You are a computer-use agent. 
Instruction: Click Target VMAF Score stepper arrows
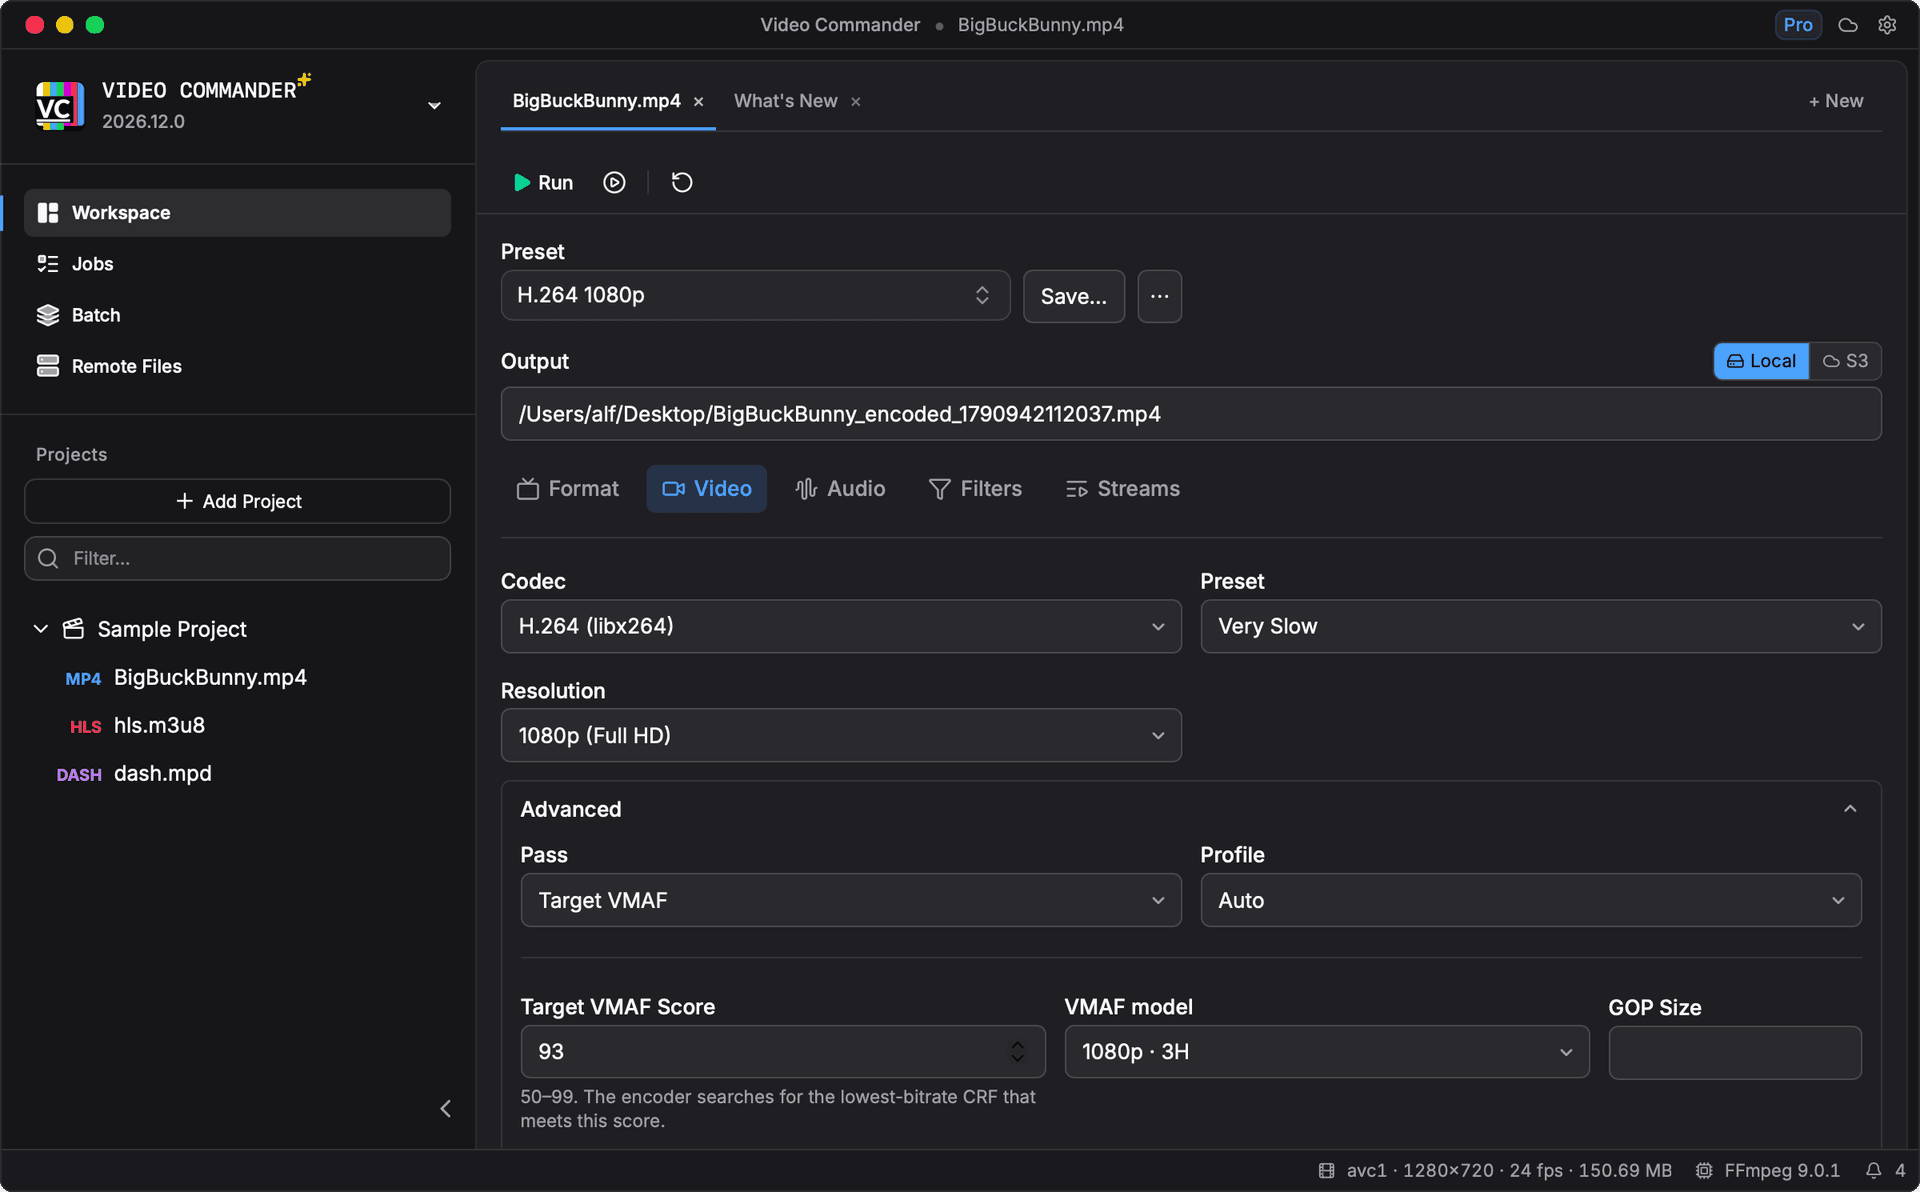1017,1051
